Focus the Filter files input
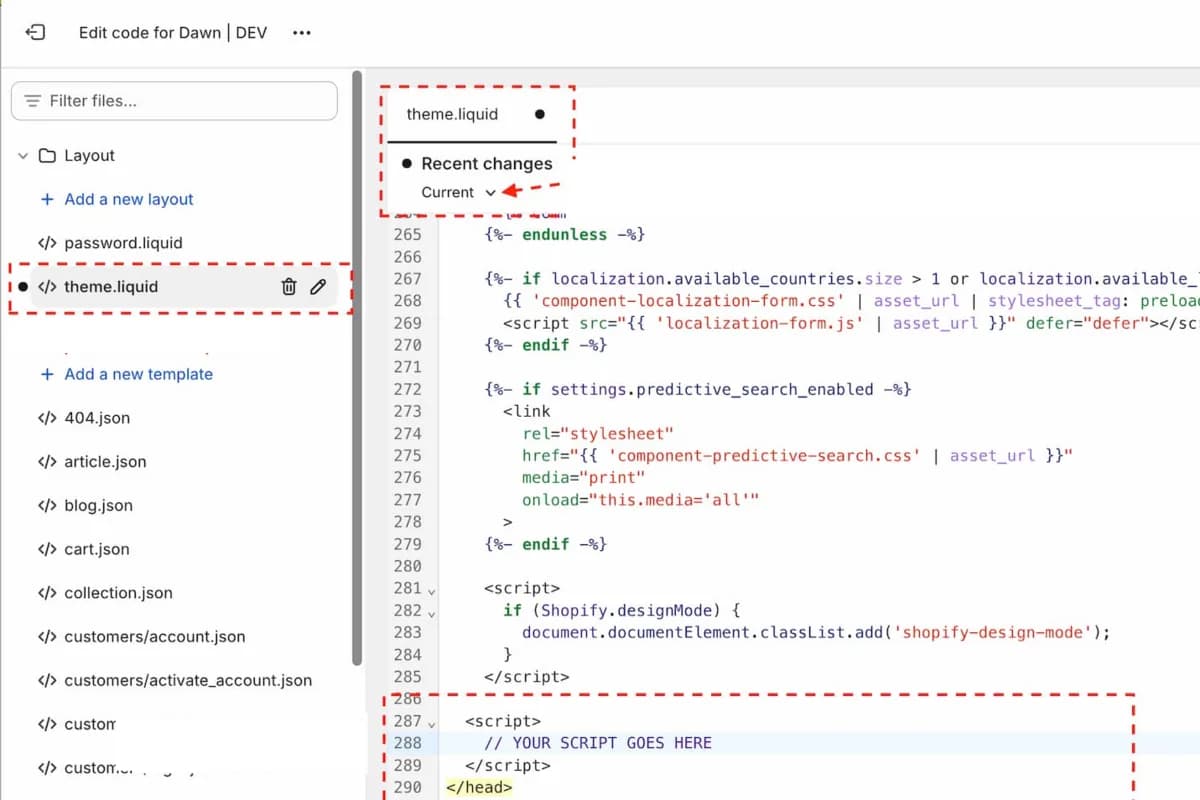This screenshot has height=800, width=1200. coord(174,101)
